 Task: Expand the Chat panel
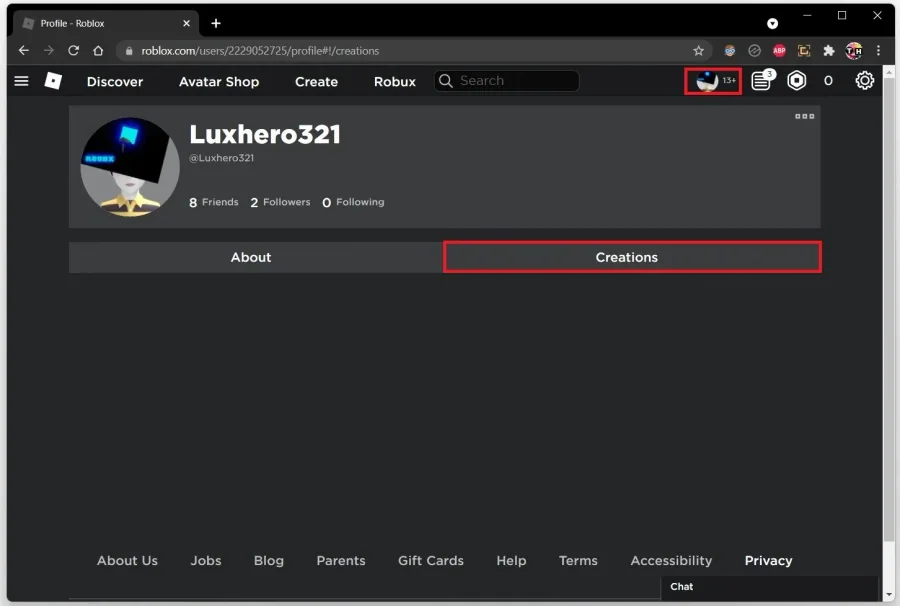tap(769, 586)
